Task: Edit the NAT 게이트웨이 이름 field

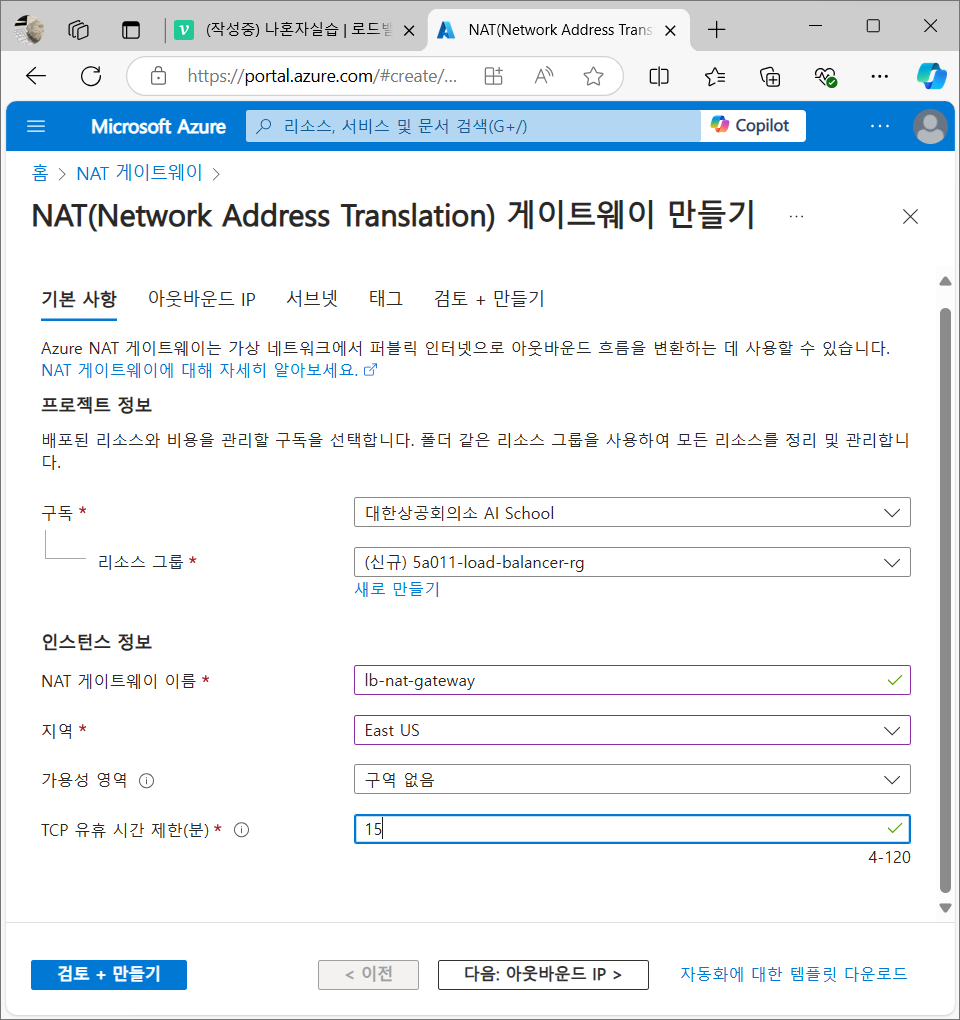Action: point(632,680)
